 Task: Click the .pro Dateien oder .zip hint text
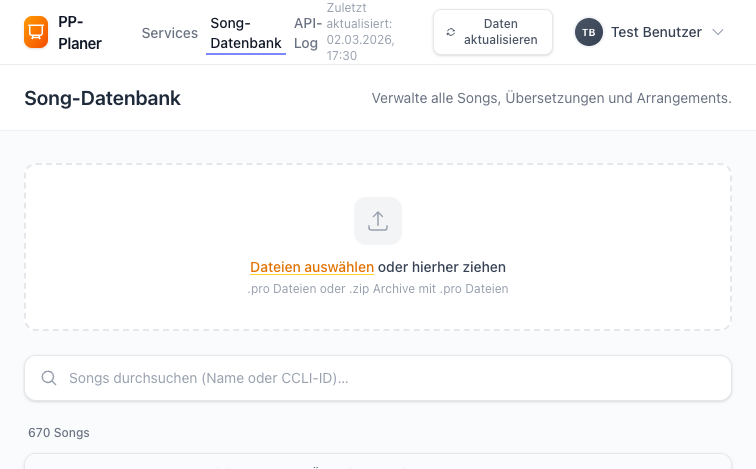tap(378, 289)
